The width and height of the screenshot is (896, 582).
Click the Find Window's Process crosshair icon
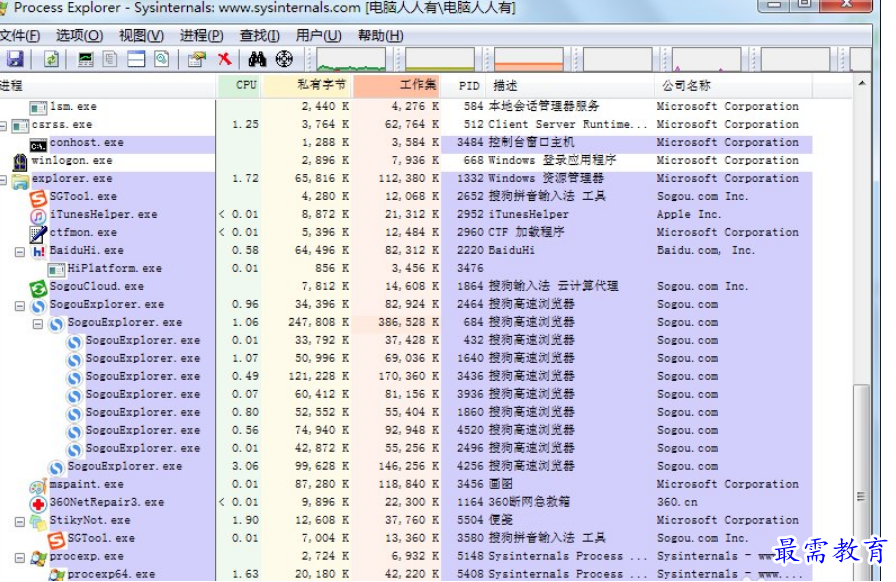click(x=284, y=60)
